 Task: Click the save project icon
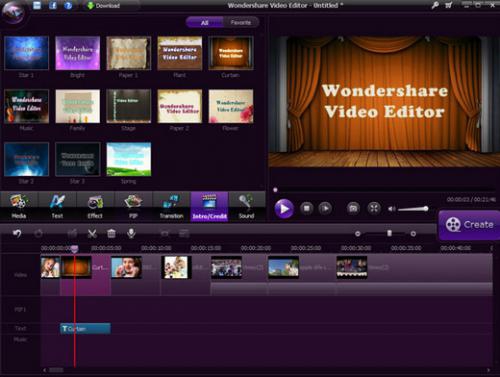coord(37,5)
